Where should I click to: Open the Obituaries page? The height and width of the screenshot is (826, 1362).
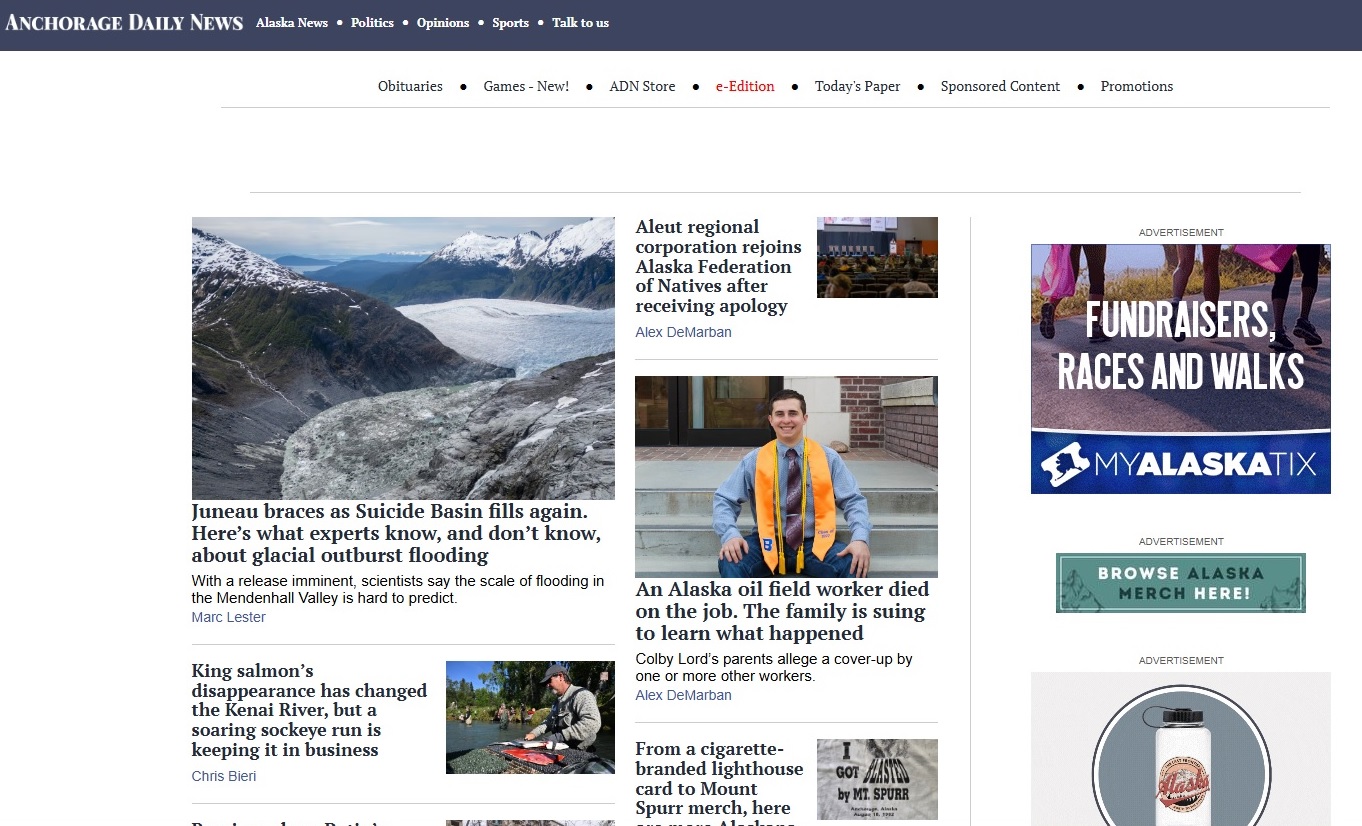pos(410,87)
